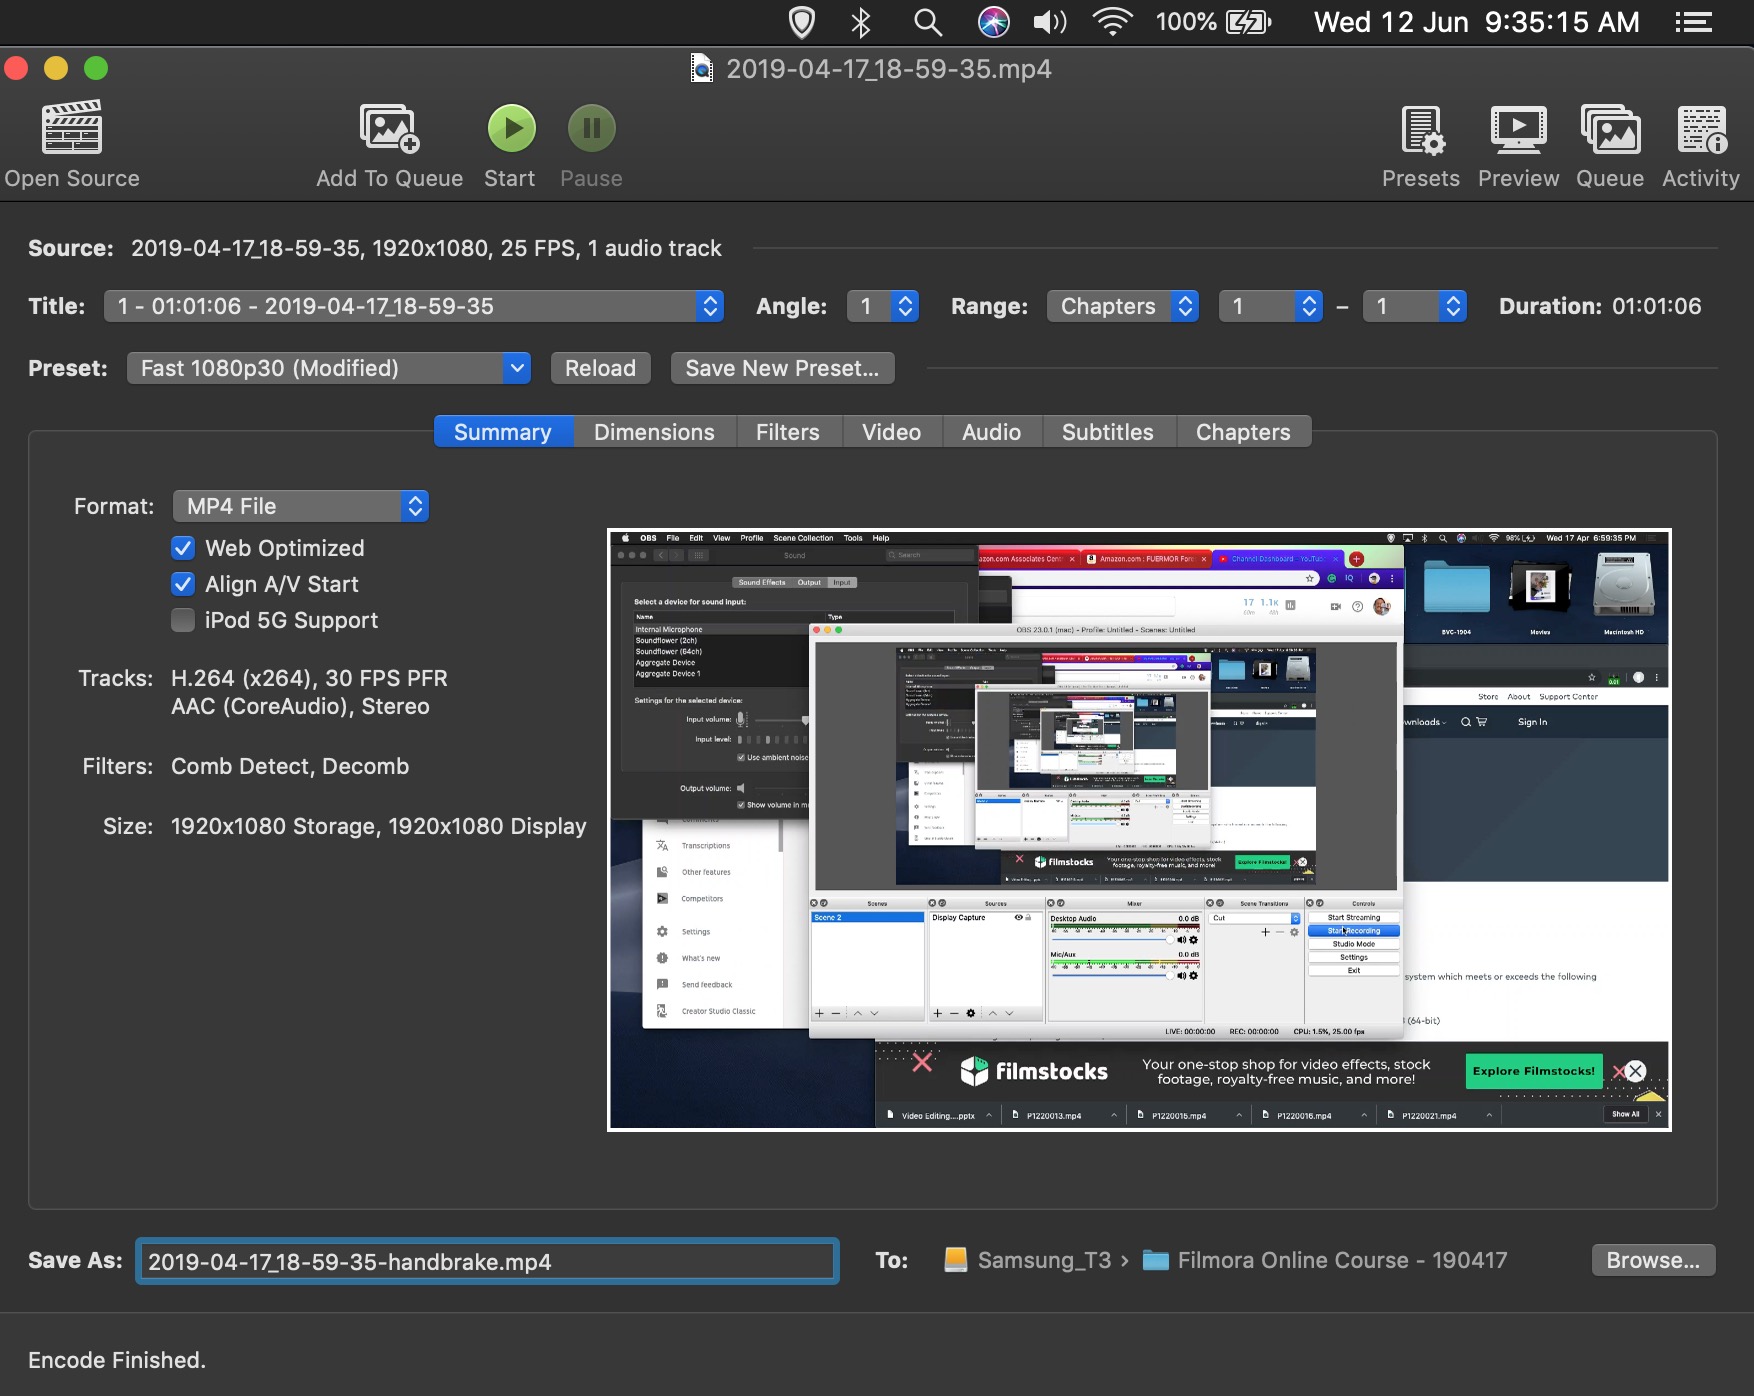Click the Samsung_T3 path label

[1045, 1260]
